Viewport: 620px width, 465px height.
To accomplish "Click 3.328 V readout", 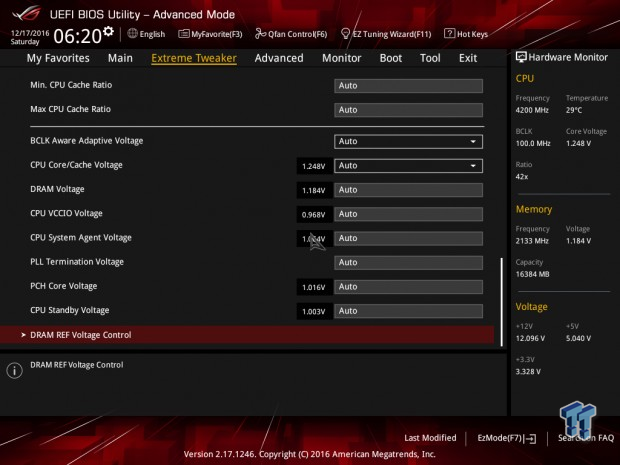I will pyautogui.click(x=528, y=372).
